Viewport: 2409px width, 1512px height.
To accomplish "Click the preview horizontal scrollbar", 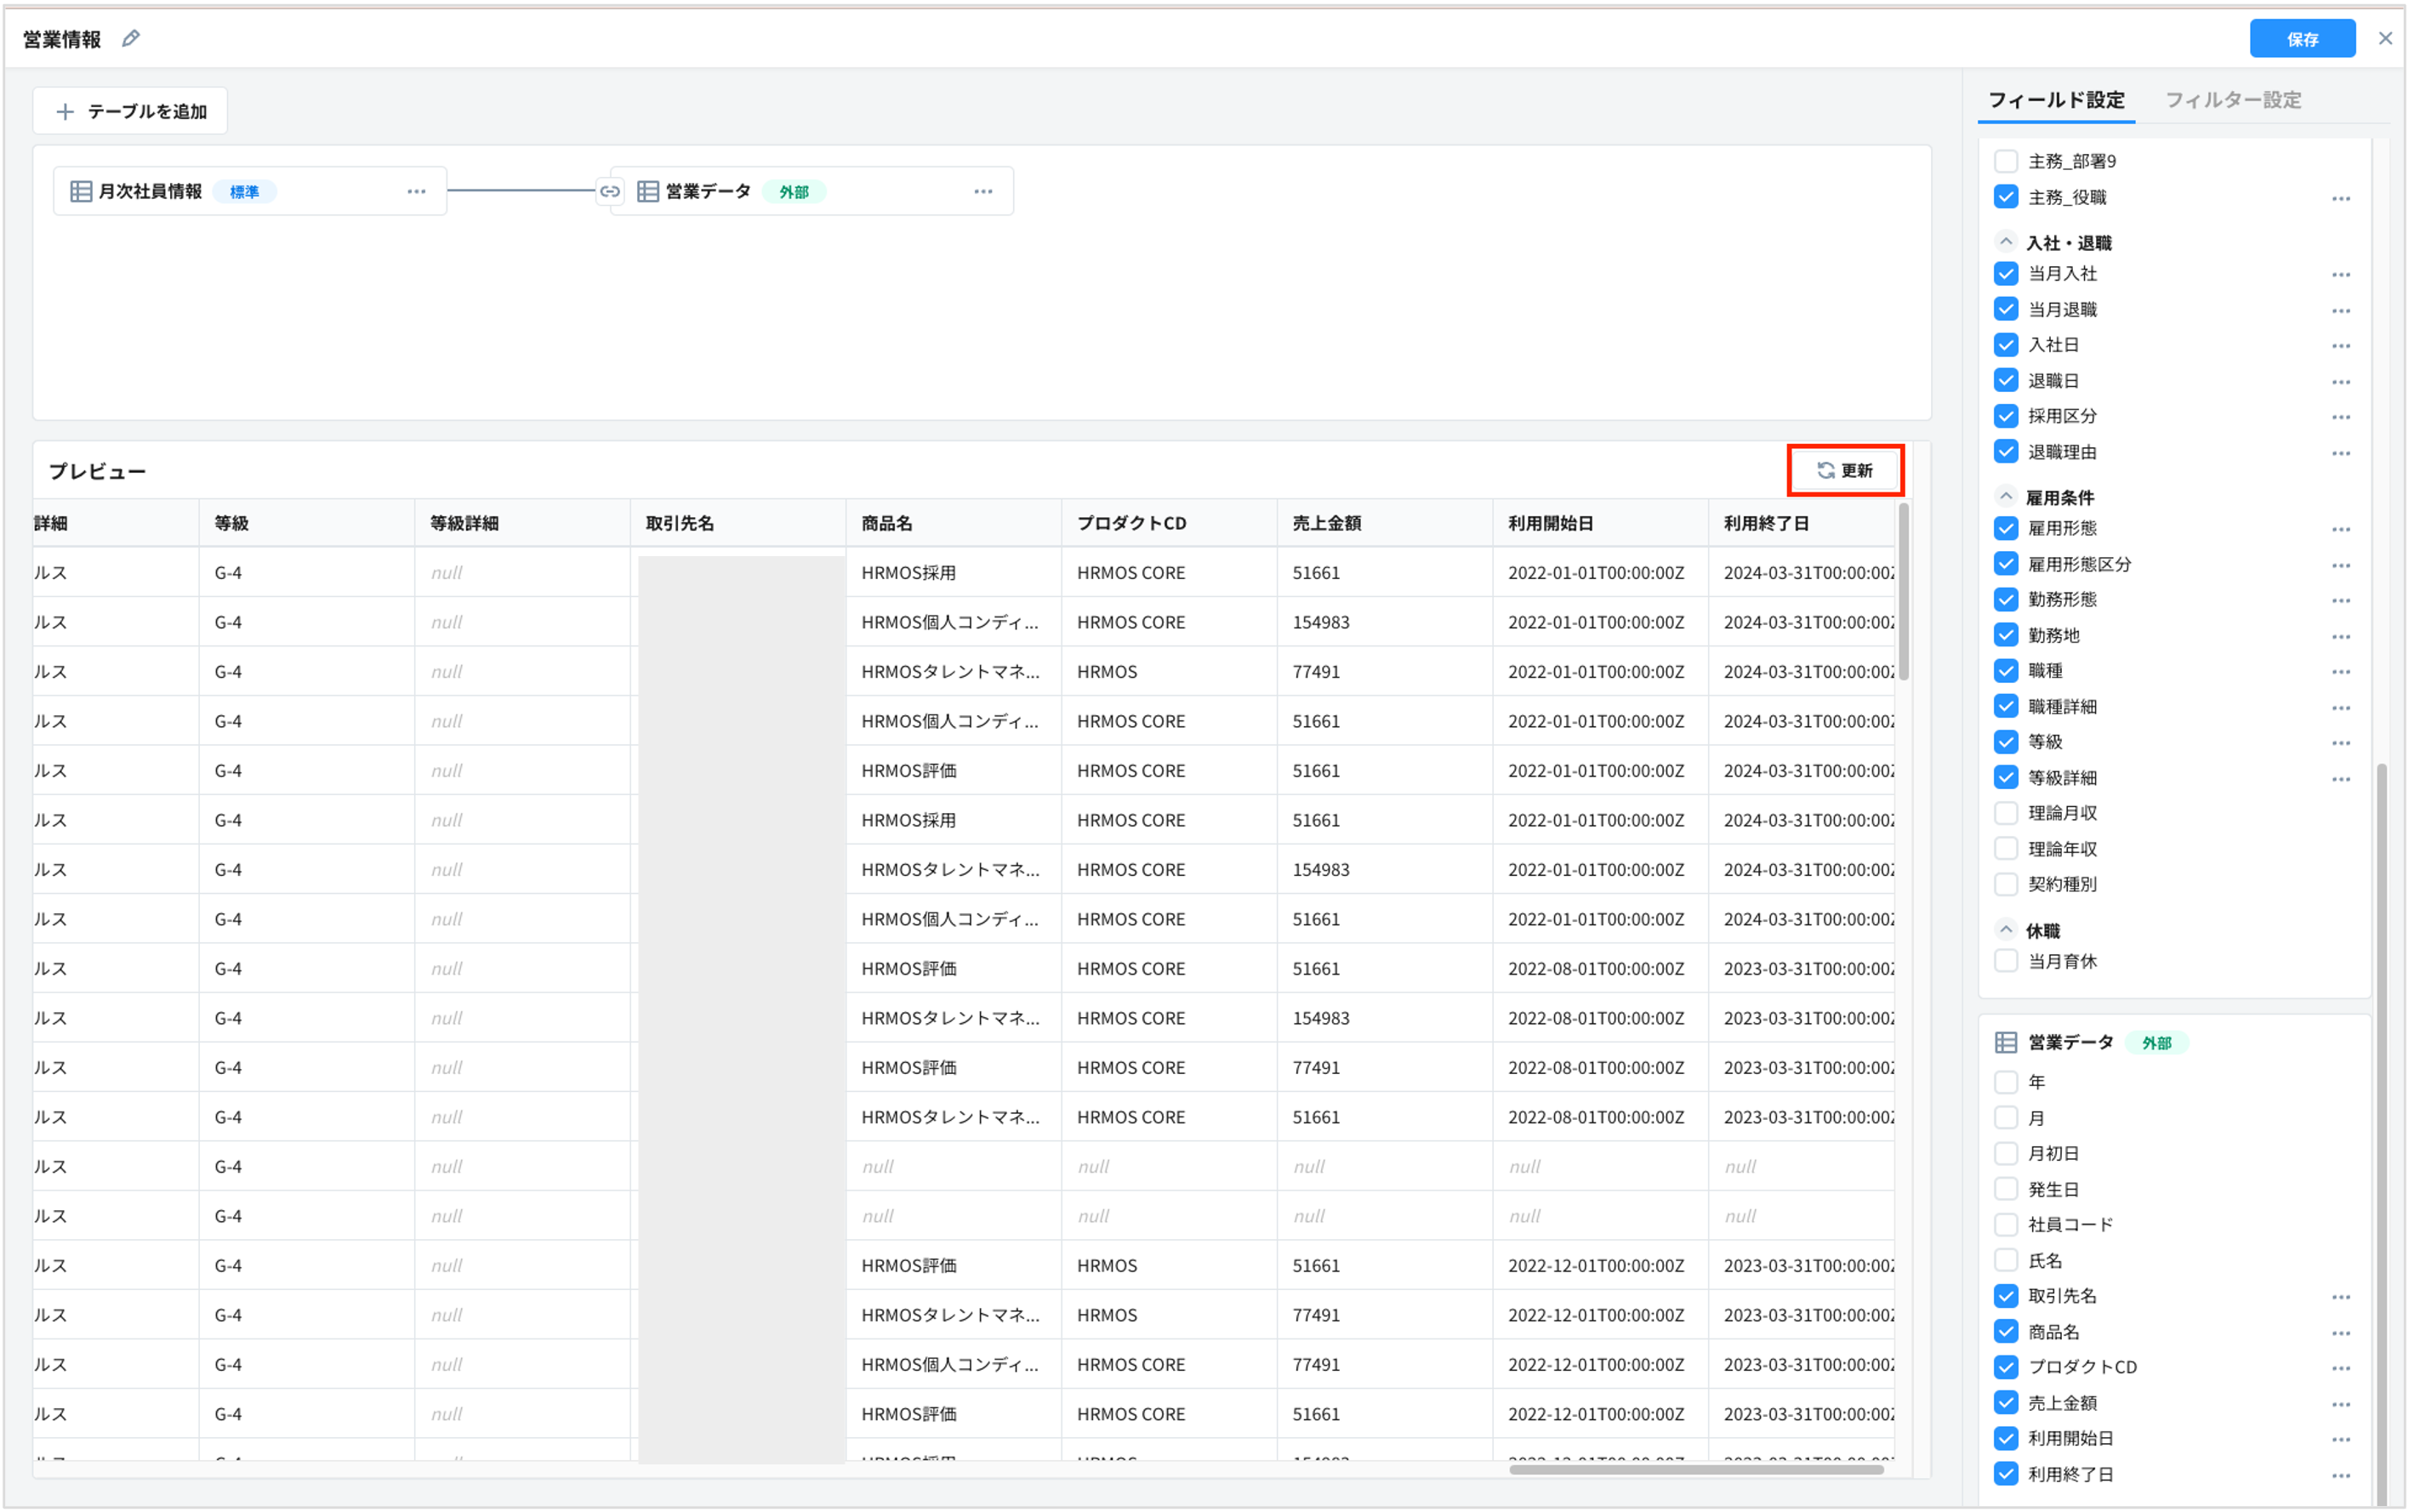I will (1695, 1469).
